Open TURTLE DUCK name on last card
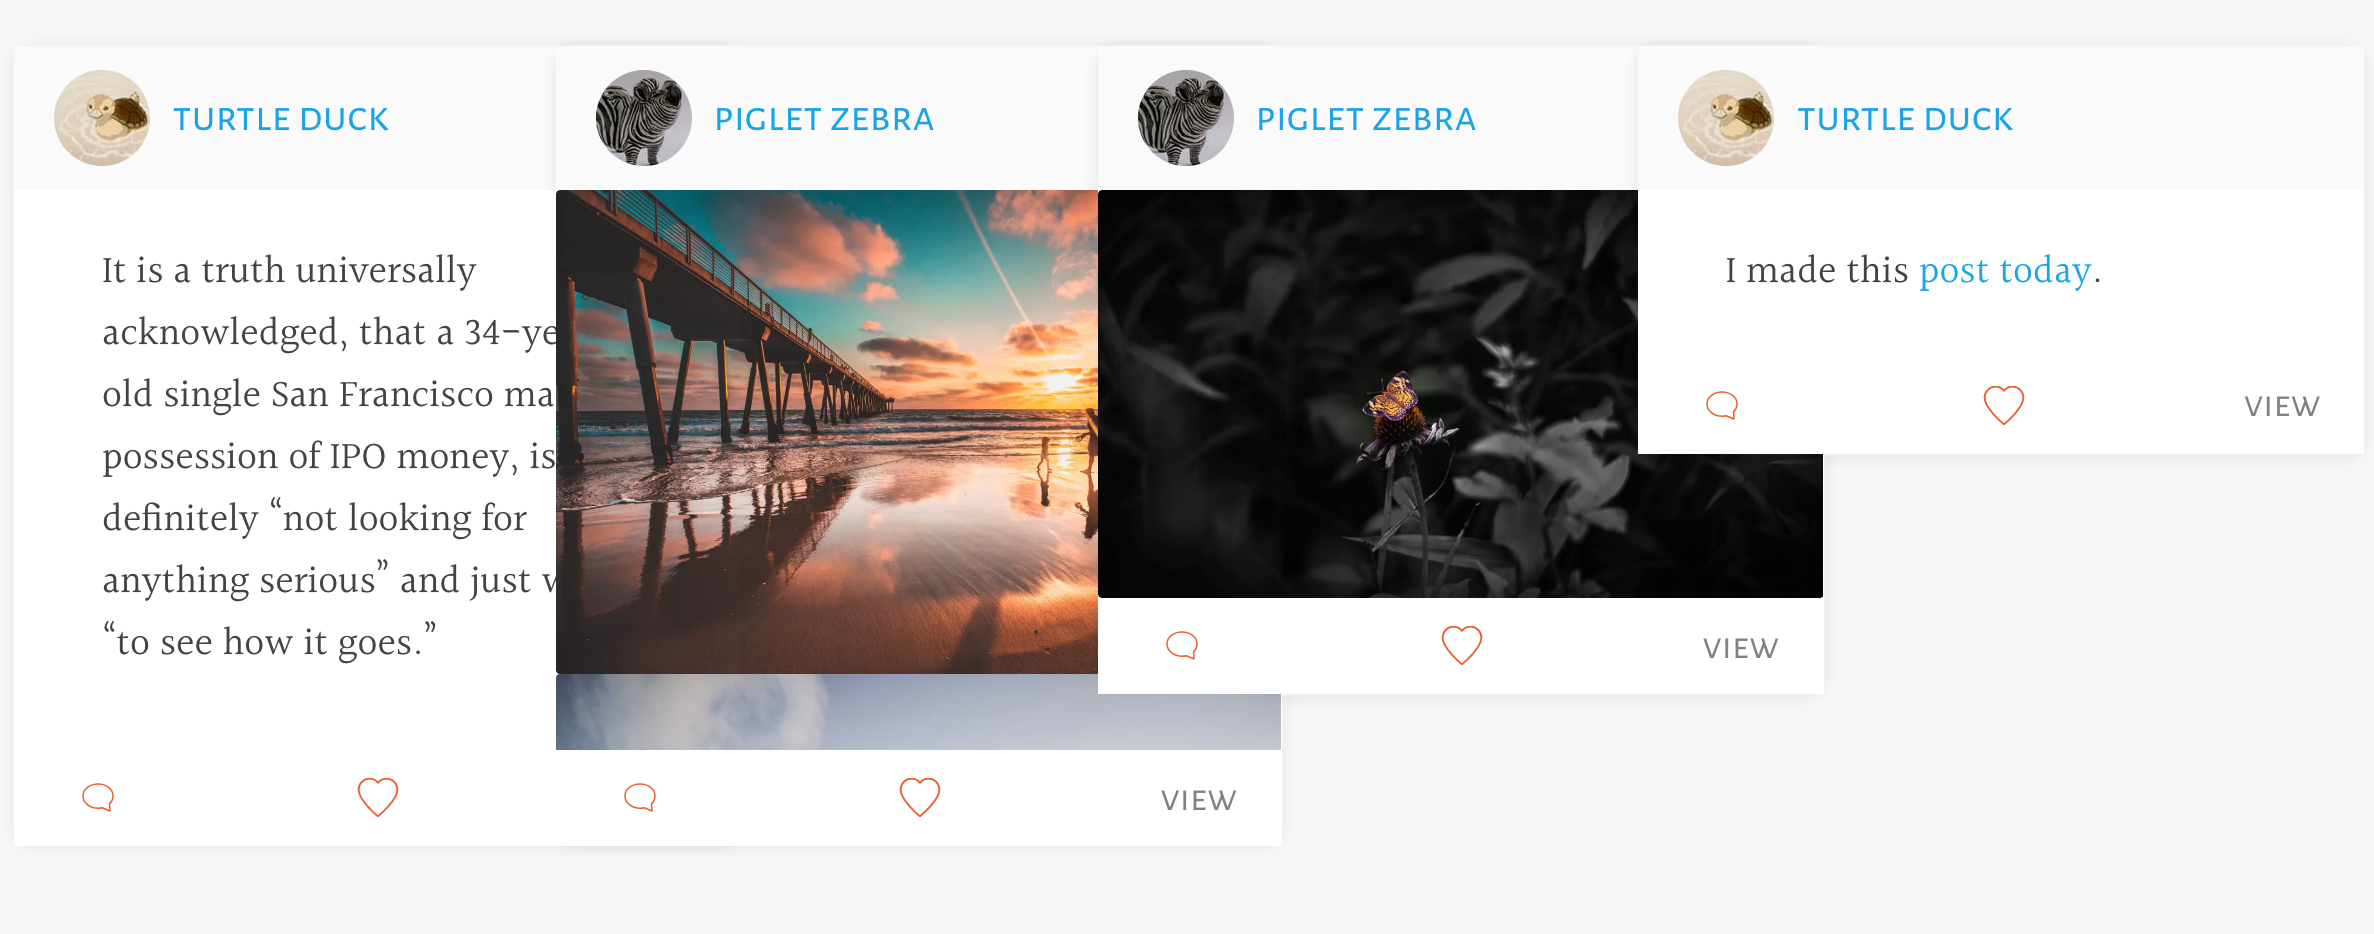Viewport: 2374px width, 934px height. tap(1905, 119)
